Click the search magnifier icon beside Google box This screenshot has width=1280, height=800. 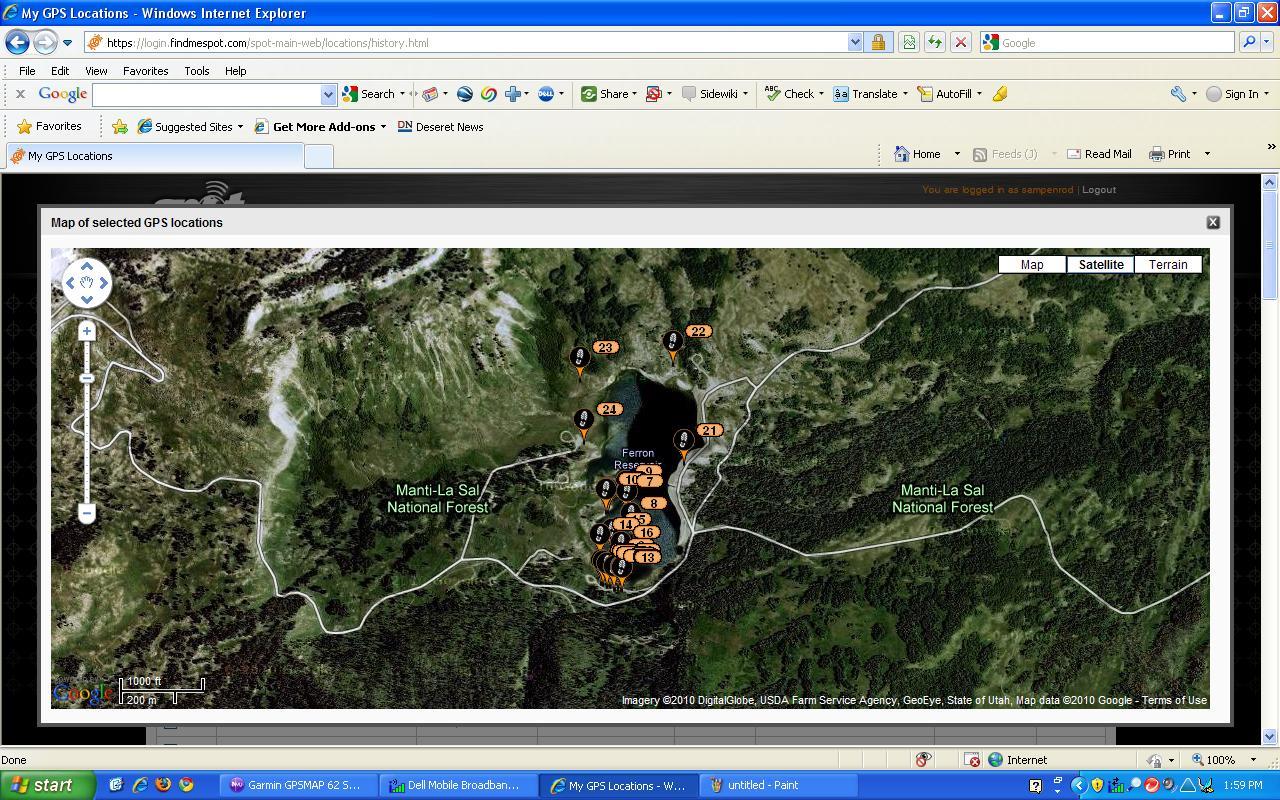coord(1248,42)
